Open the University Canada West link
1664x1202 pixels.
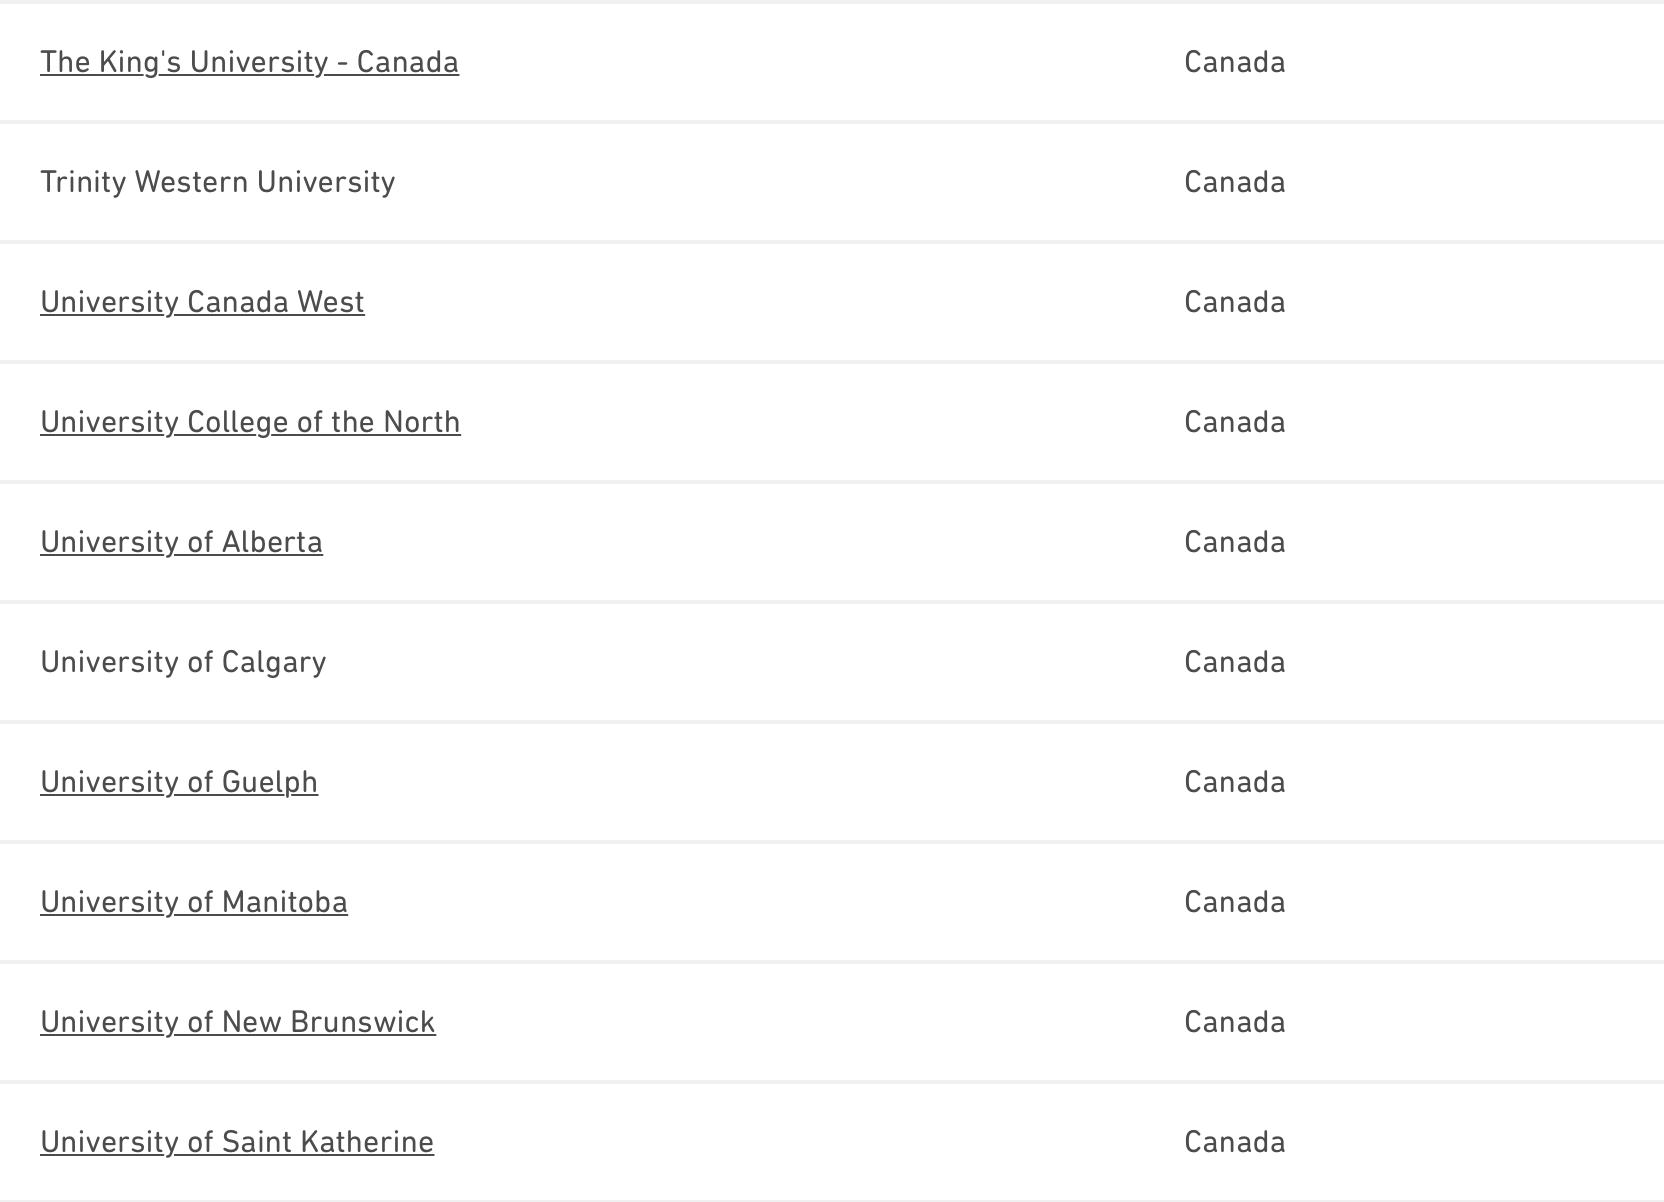pyautogui.click(x=202, y=302)
